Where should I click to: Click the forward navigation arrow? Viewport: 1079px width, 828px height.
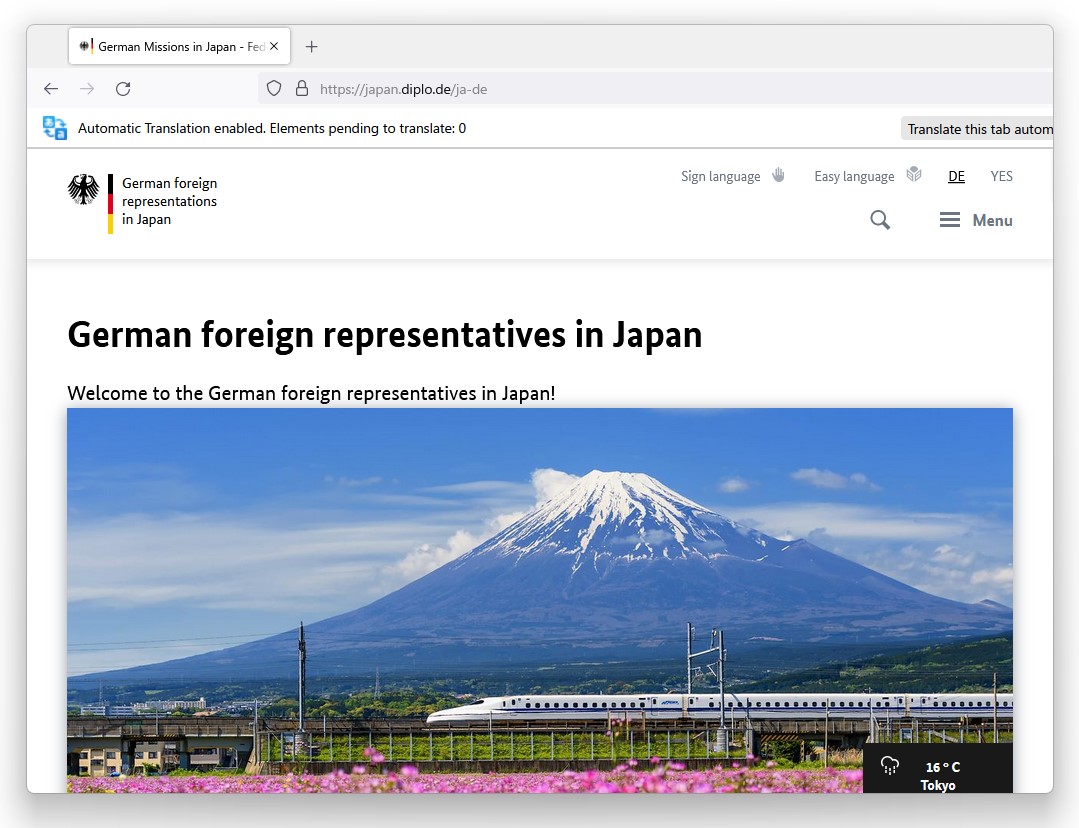pyautogui.click(x=87, y=88)
